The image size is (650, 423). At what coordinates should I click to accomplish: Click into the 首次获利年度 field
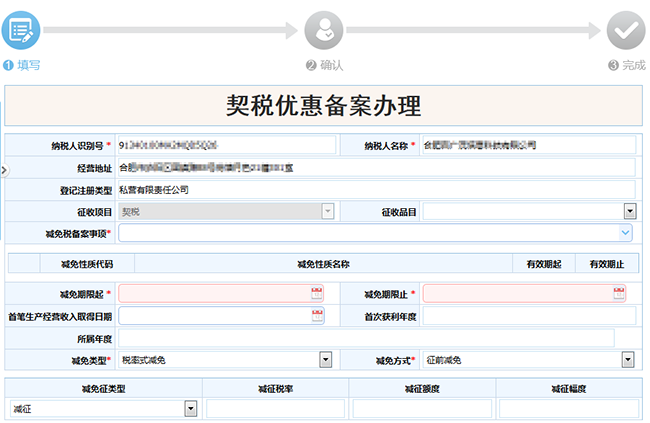click(x=529, y=316)
